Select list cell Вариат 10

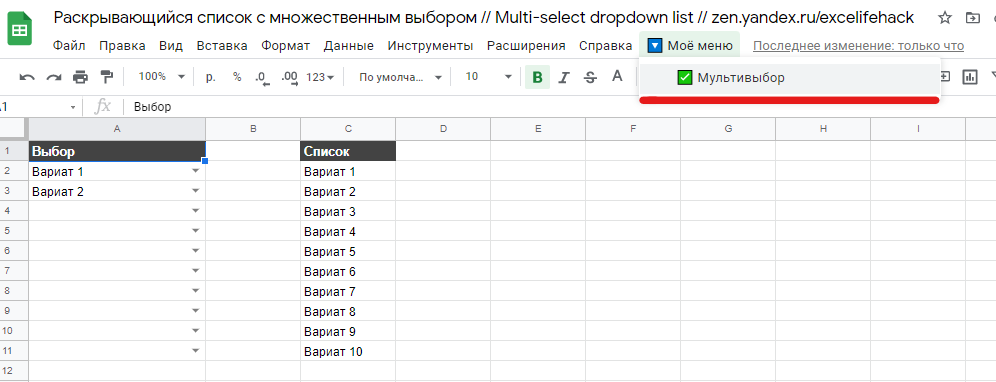click(x=348, y=351)
